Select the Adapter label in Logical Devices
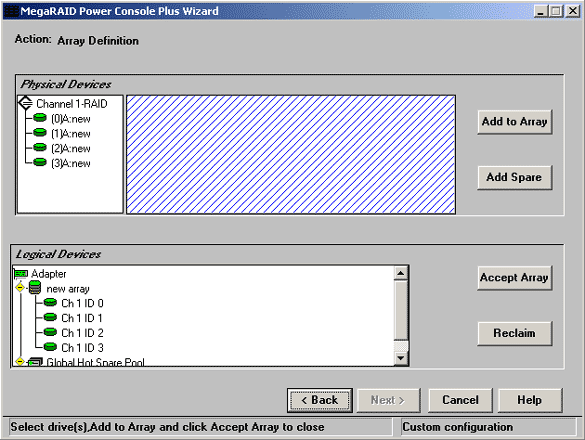 coord(49,274)
